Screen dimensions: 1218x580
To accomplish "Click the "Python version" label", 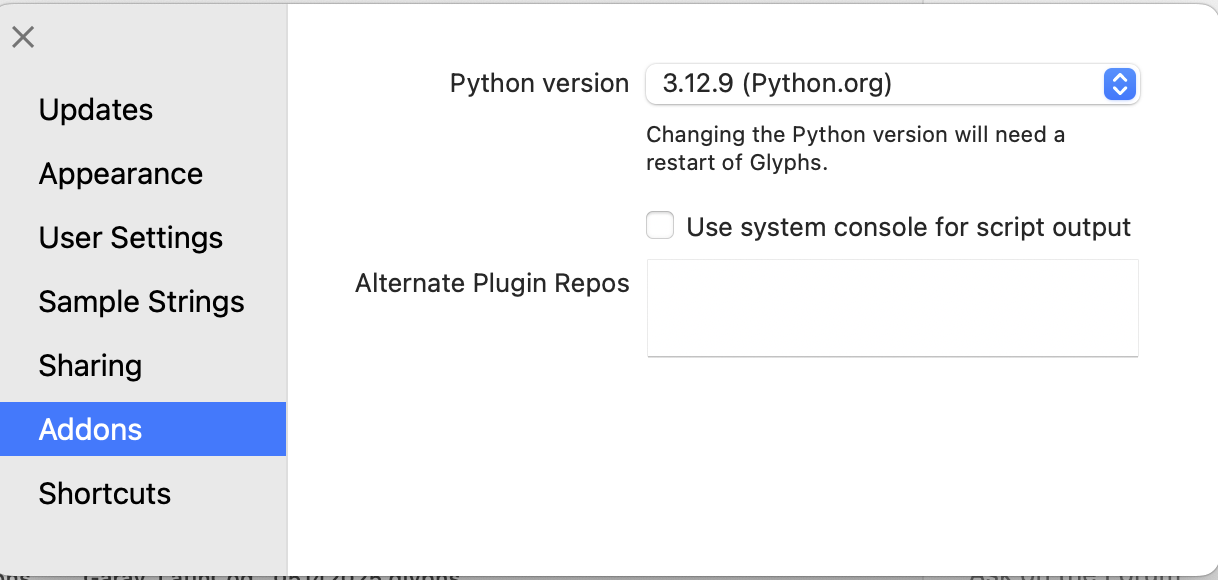I will [539, 84].
